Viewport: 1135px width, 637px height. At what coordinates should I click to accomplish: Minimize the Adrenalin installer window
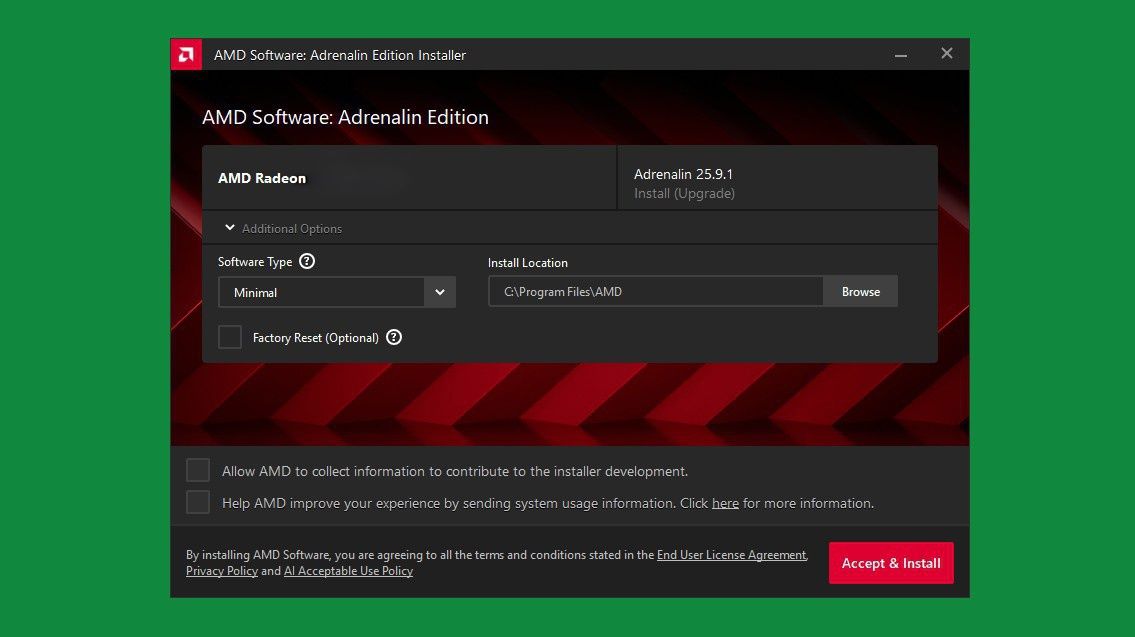(x=901, y=55)
